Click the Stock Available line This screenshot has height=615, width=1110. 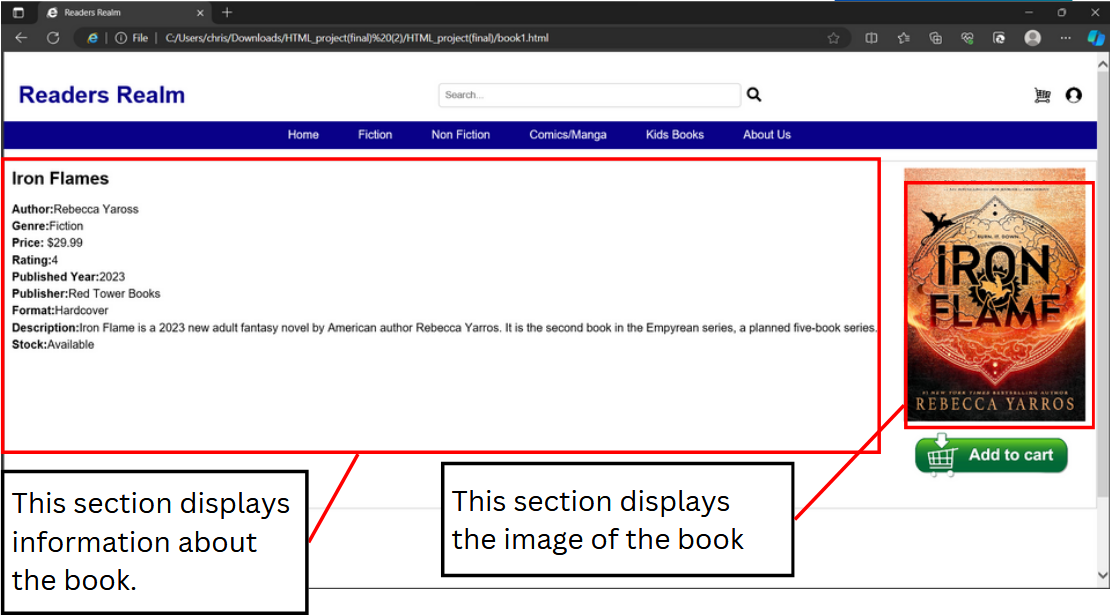(53, 345)
